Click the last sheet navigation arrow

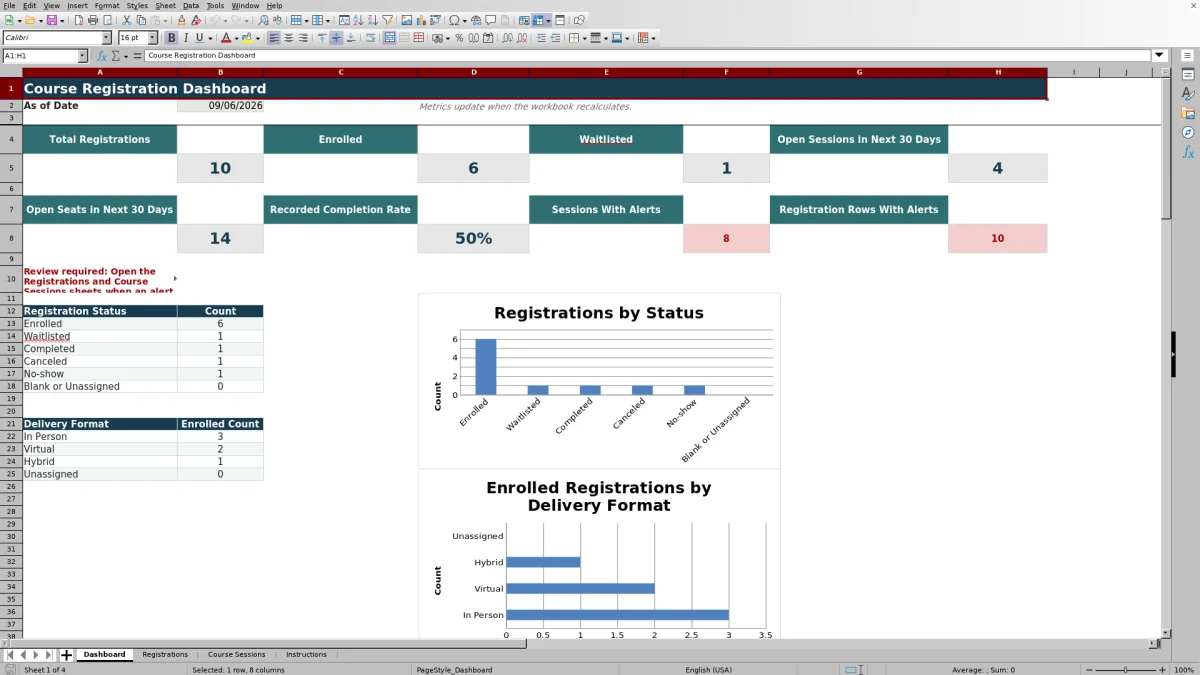coord(50,655)
